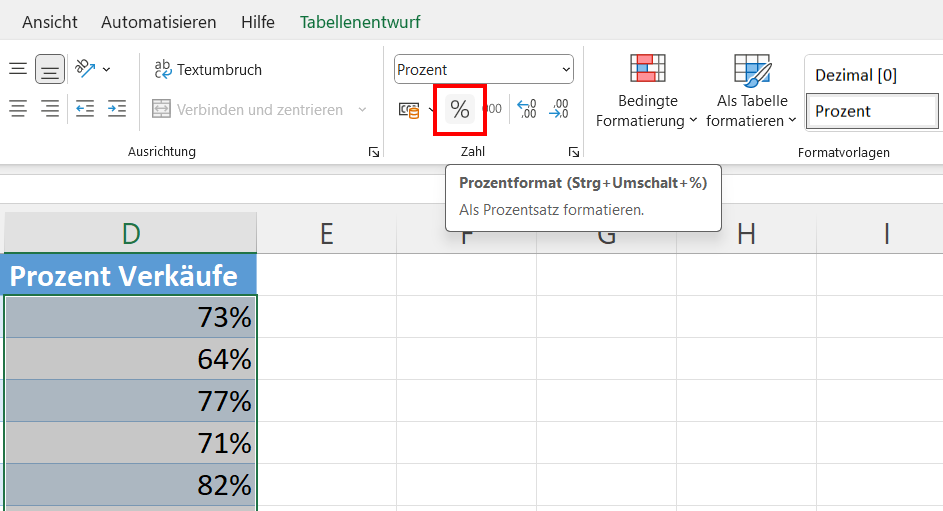Image resolution: width=943 pixels, height=511 pixels.
Task: Open the text orientation dropdown arrow
Action: click(106, 70)
